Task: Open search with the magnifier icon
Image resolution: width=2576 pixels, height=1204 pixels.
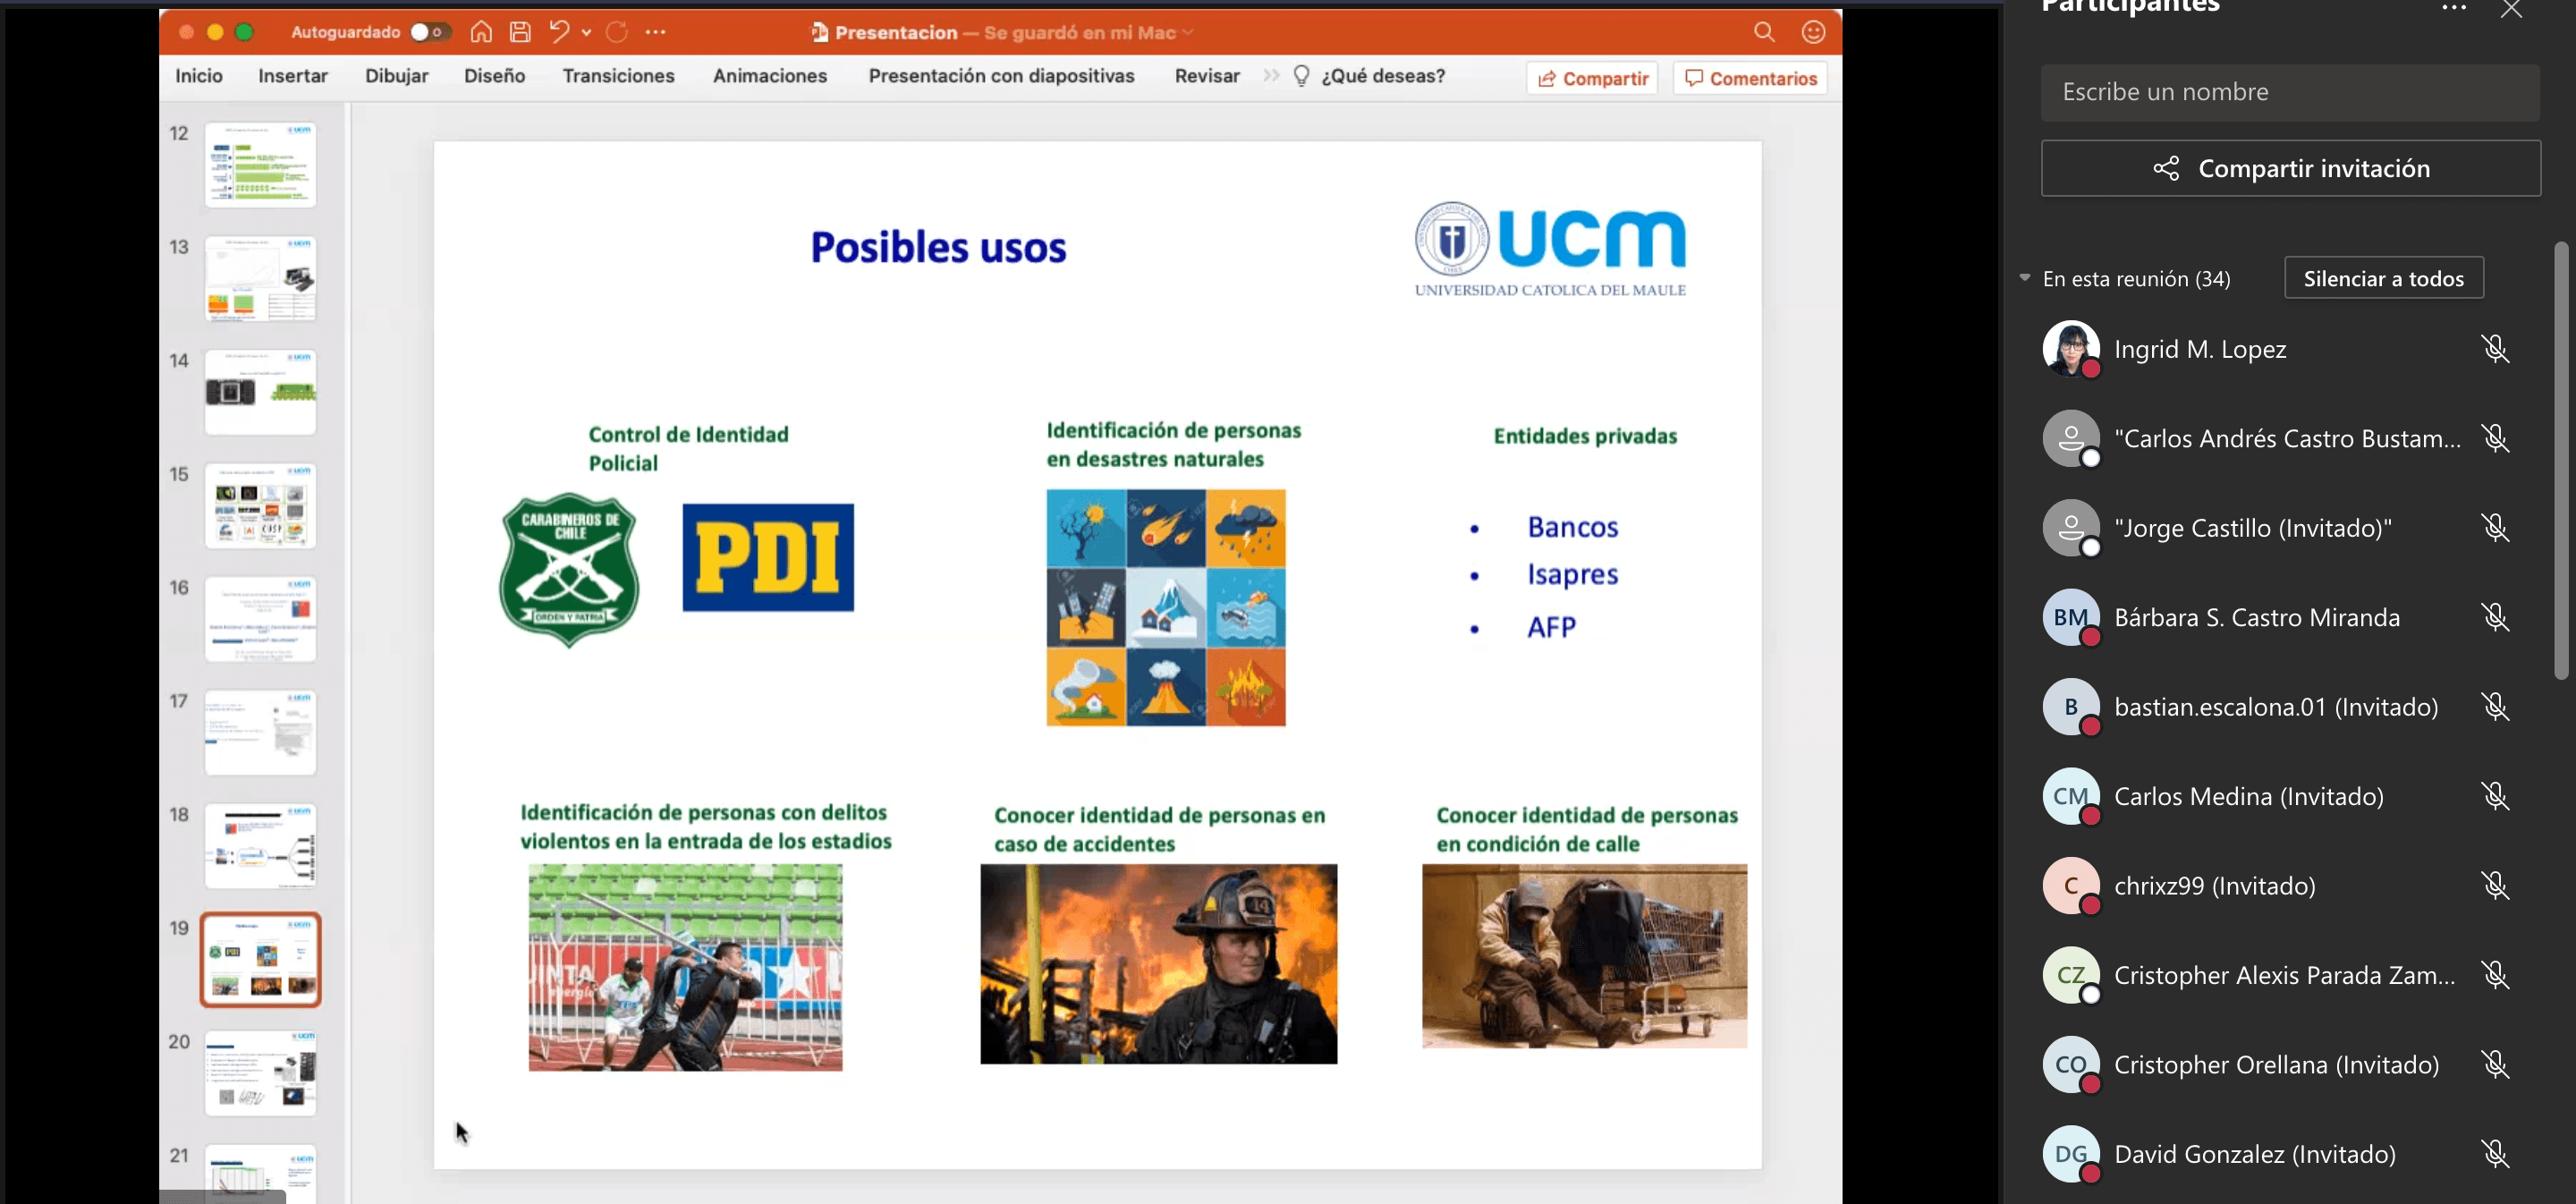Action: tap(1764, 32)
